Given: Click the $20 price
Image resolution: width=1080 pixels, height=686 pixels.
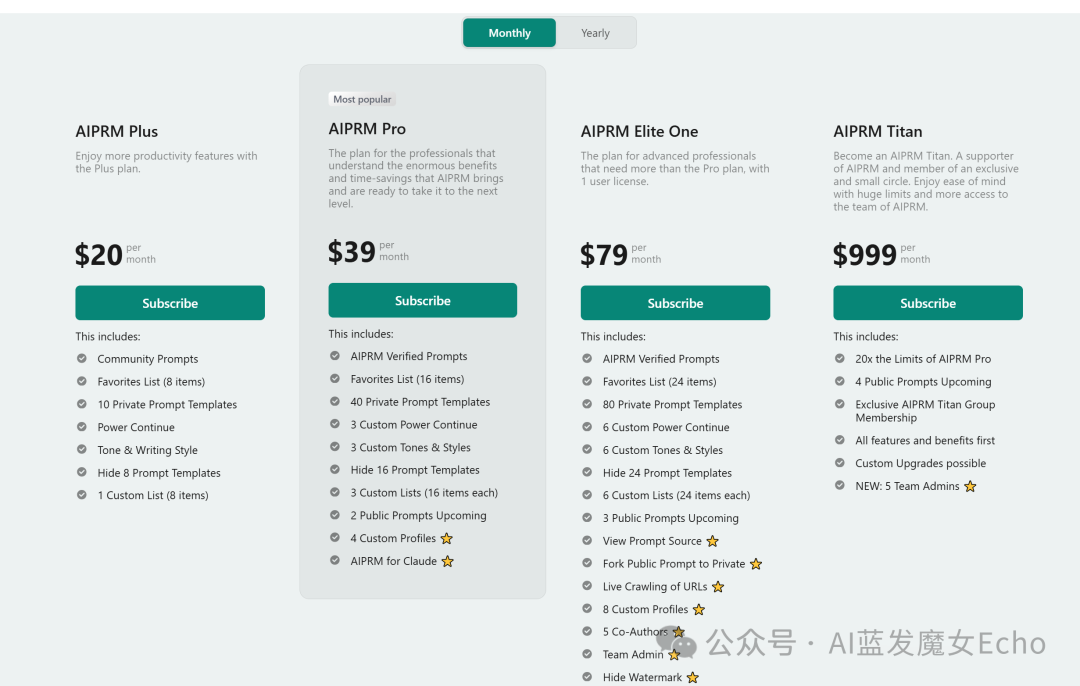Looking at the screenshot, I should (98, 255).
